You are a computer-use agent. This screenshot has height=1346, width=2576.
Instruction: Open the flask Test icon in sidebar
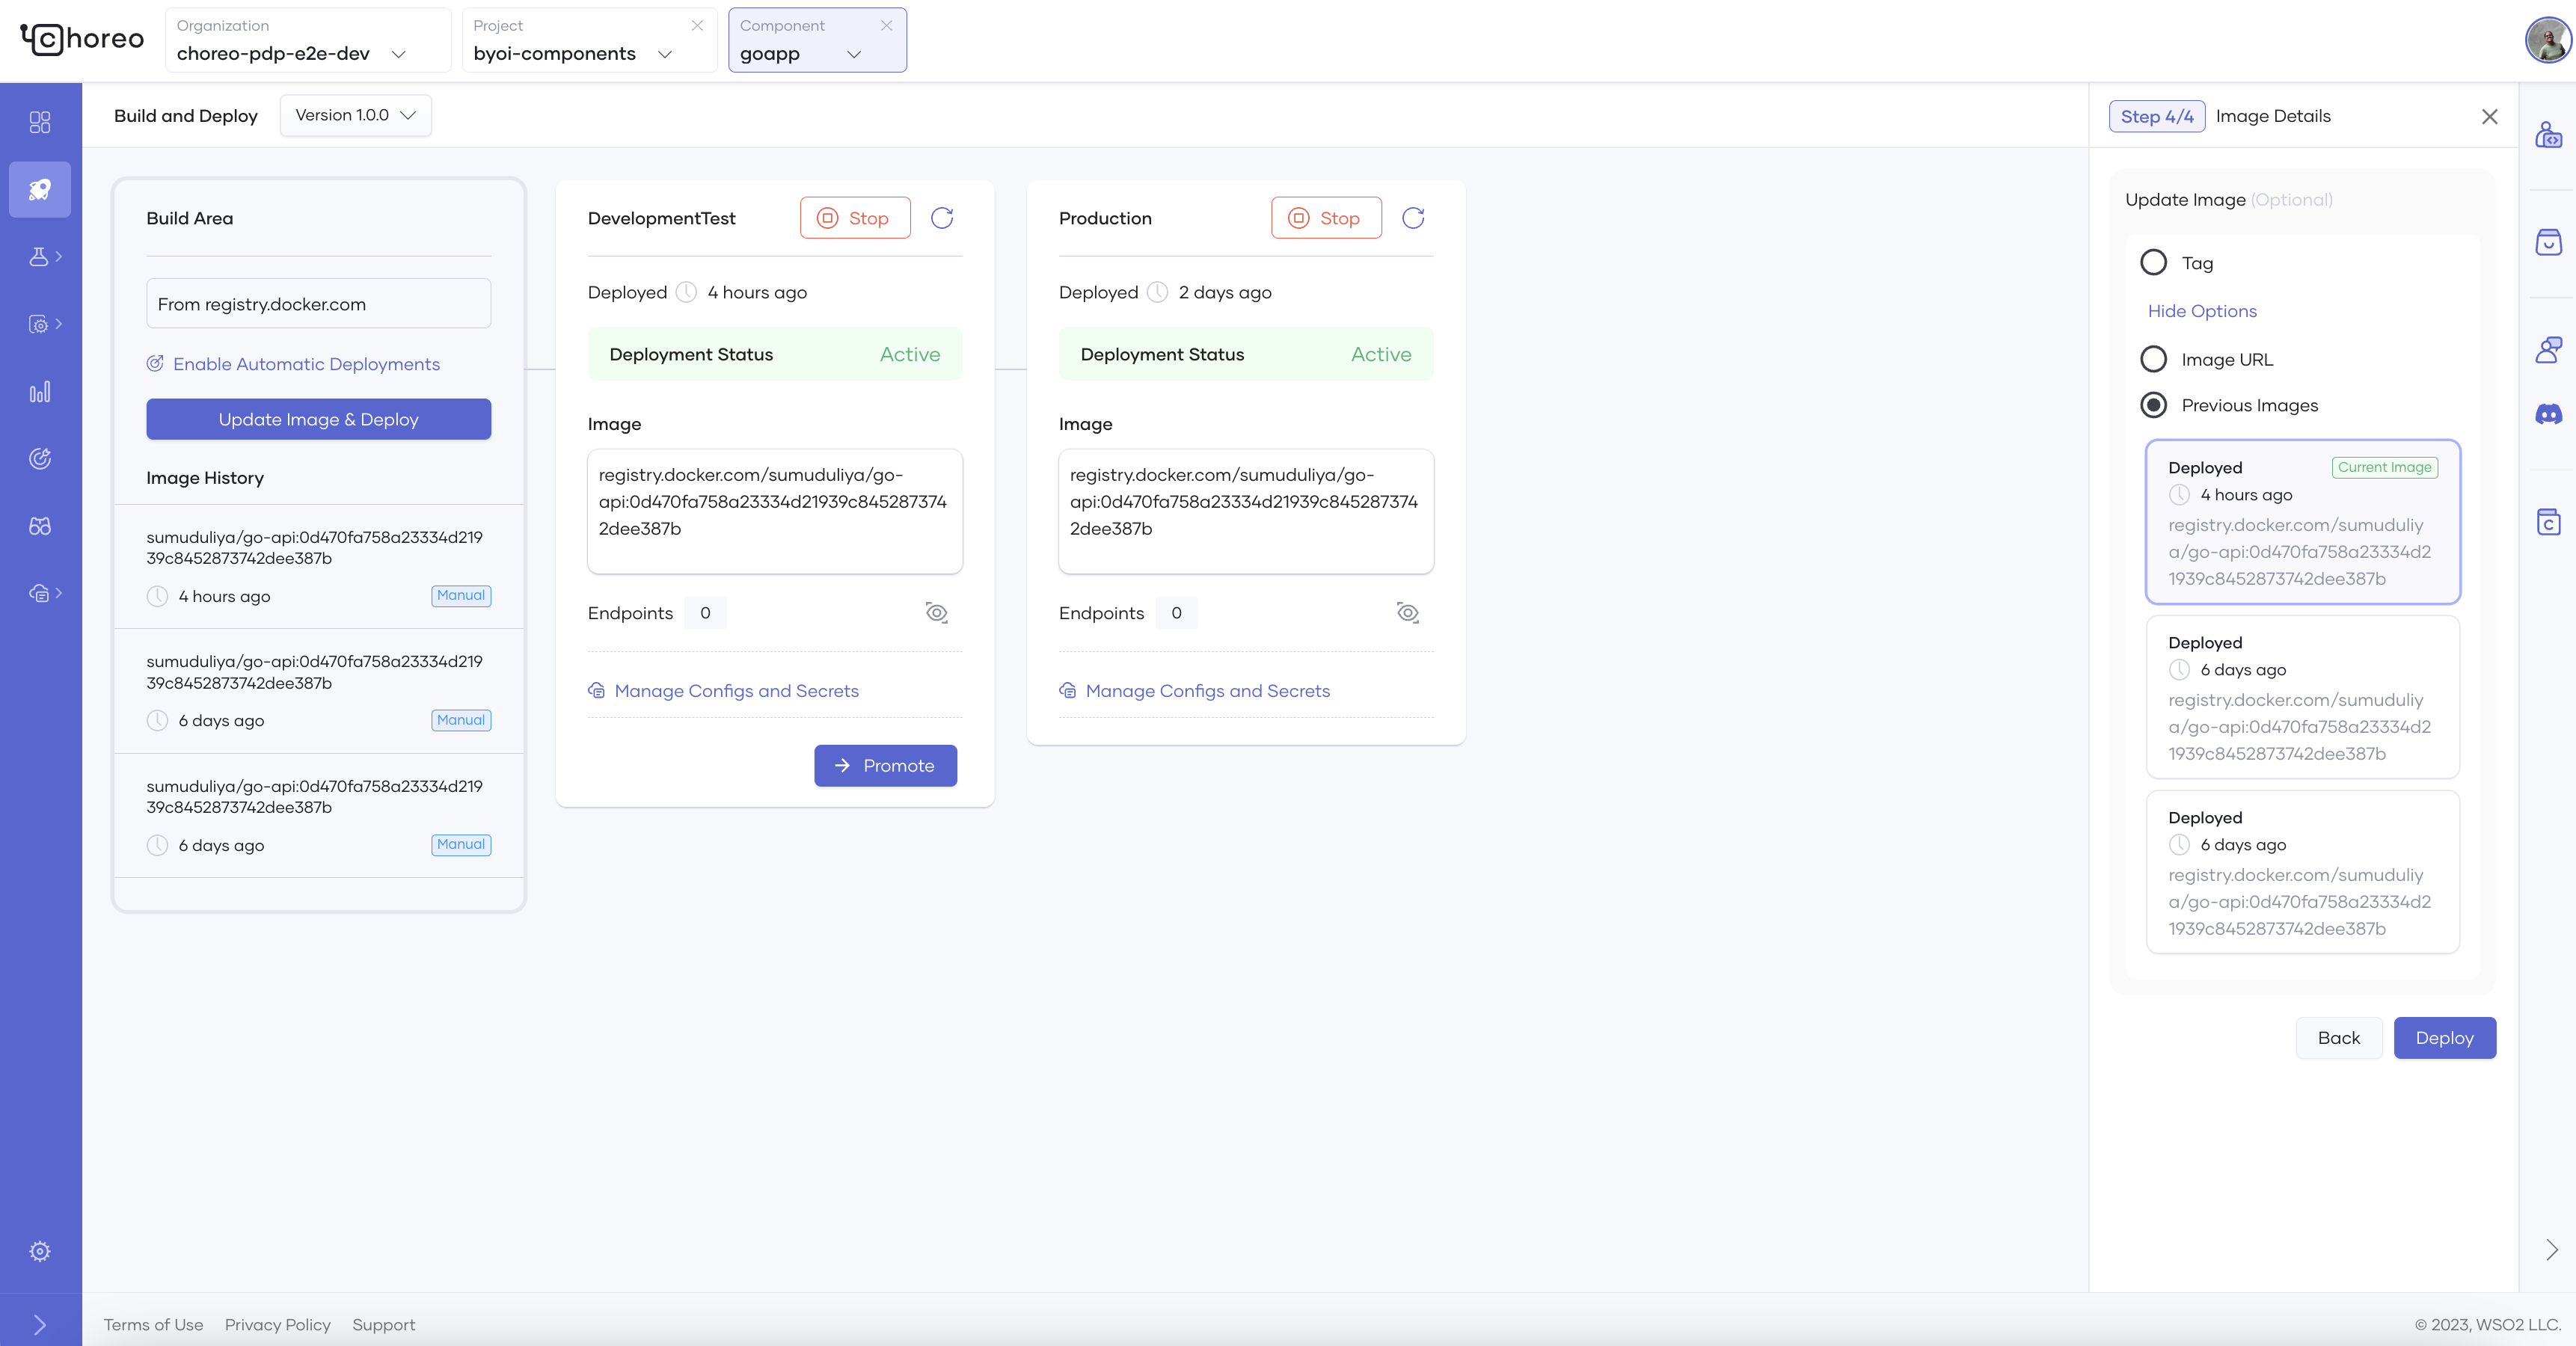(x=40, y=257)
